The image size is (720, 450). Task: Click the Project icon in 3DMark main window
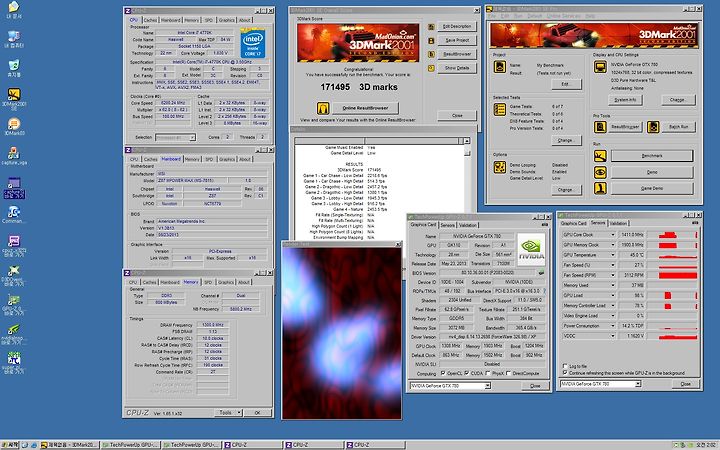pyautogui.click(x=500, y=67)
